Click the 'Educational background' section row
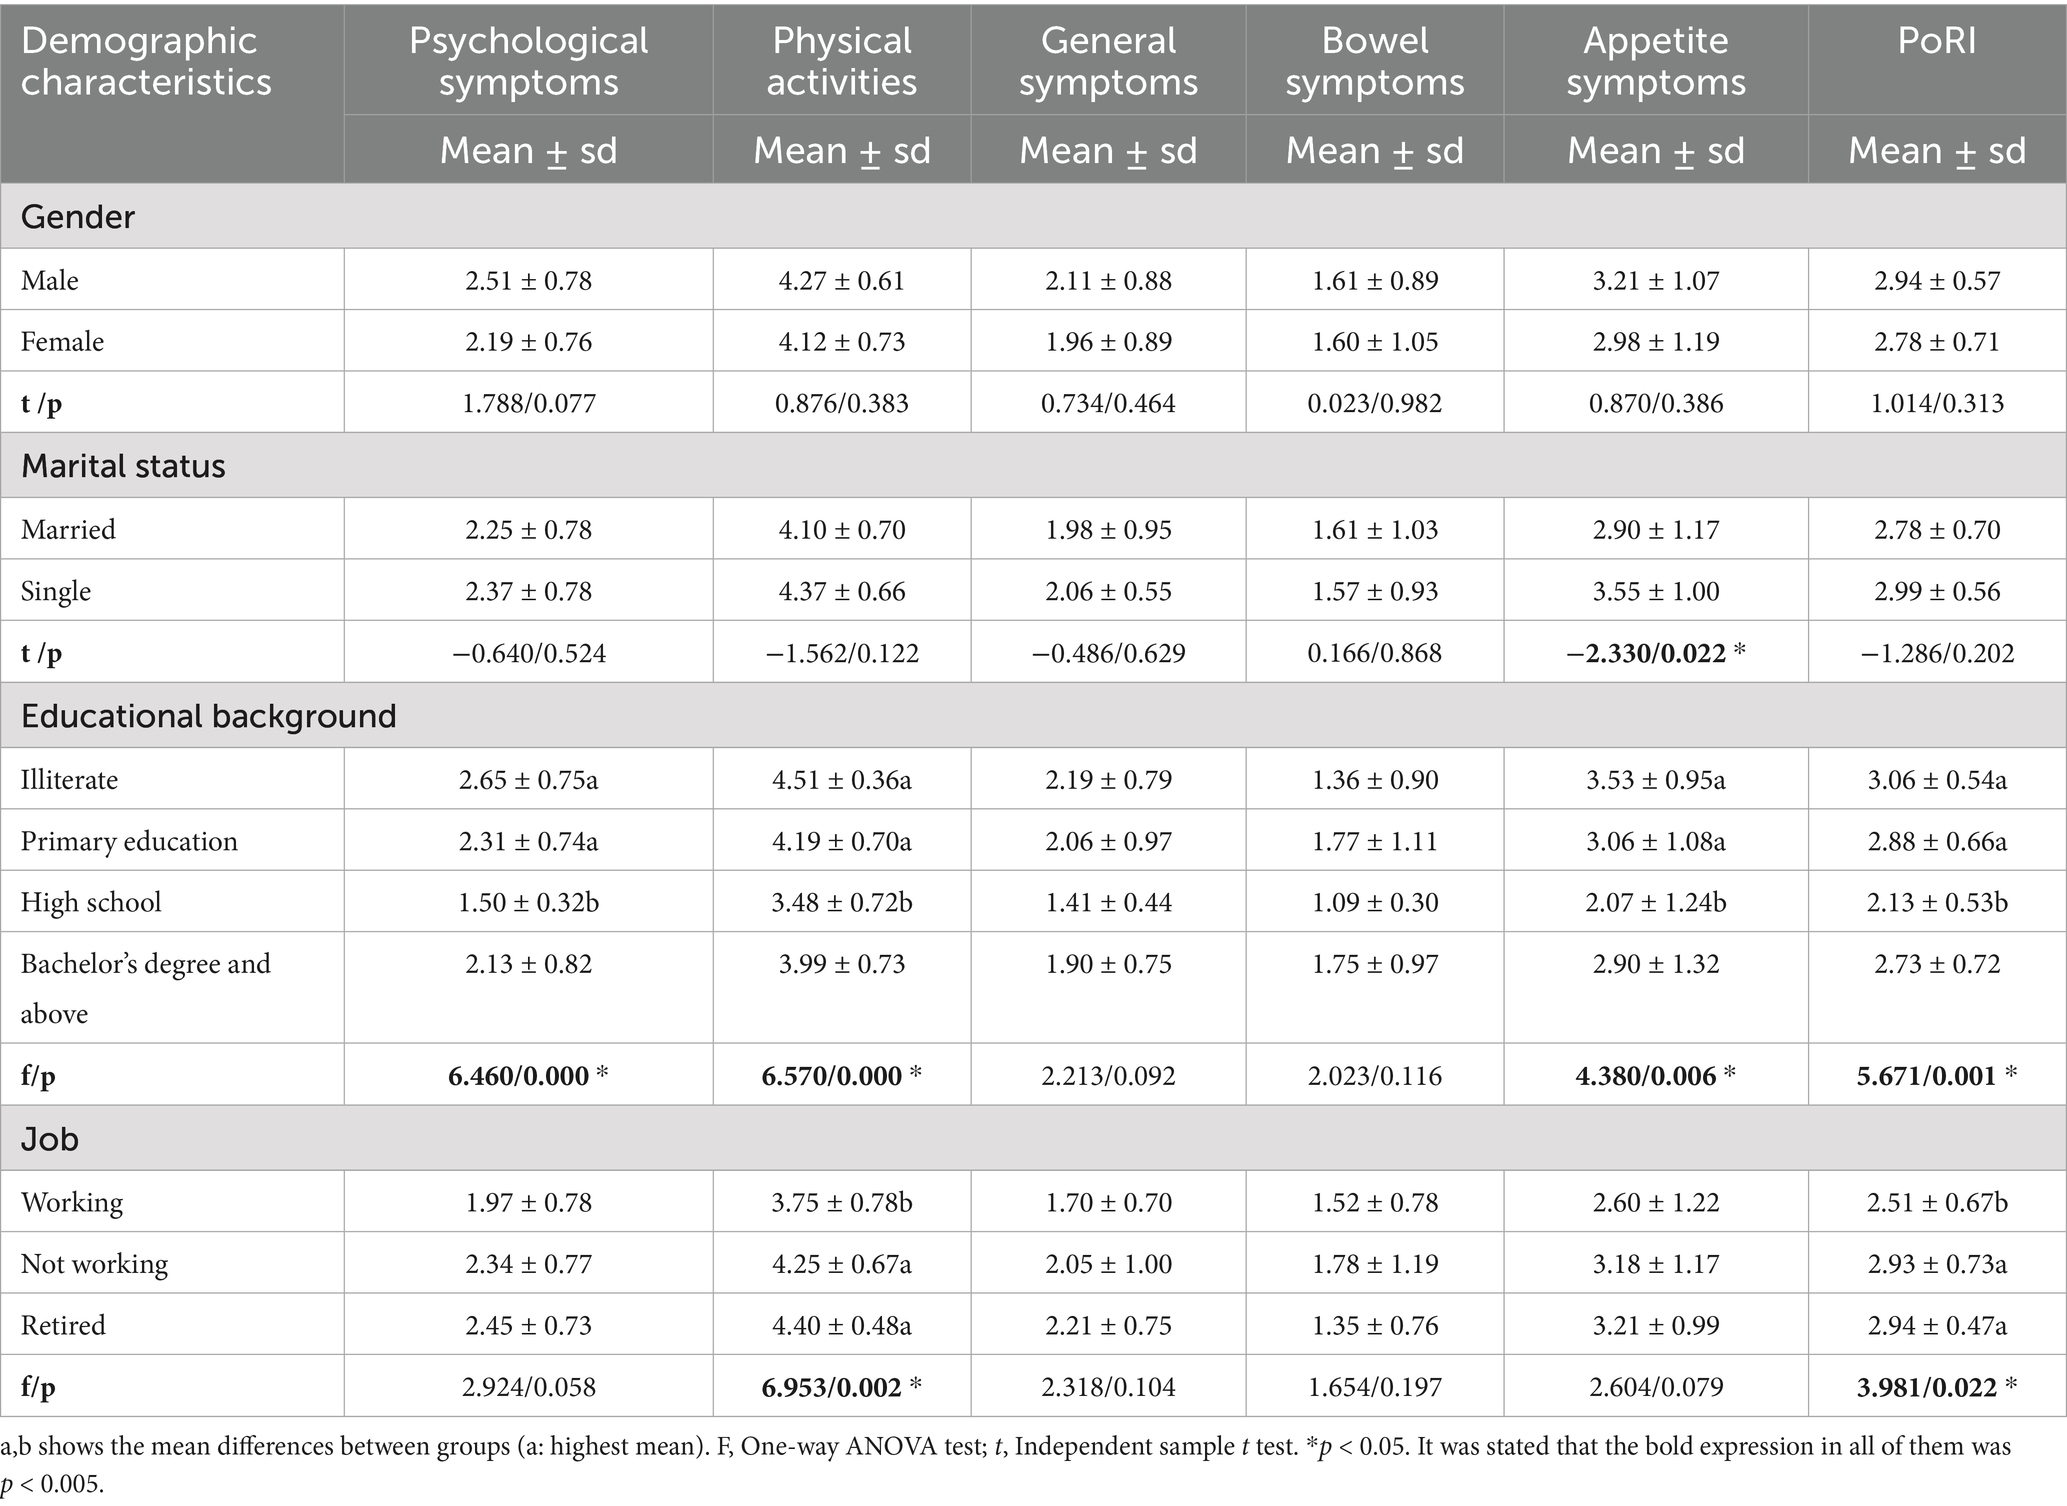Viewport: 2067px width, 1506px height. coord(208,716)
